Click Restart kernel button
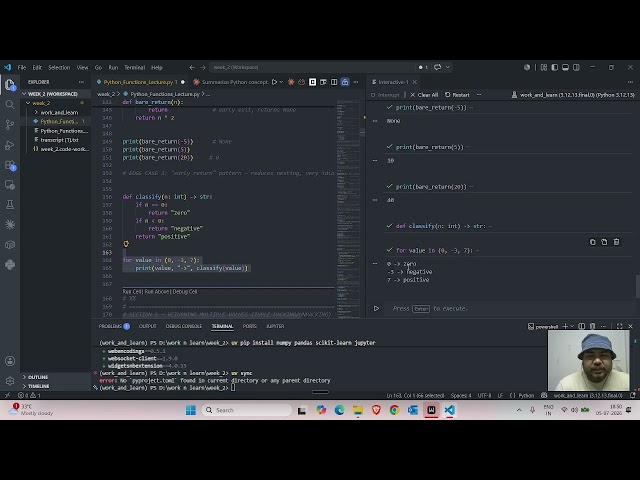Screen dimensions: 640x480 tap(457, 95)
